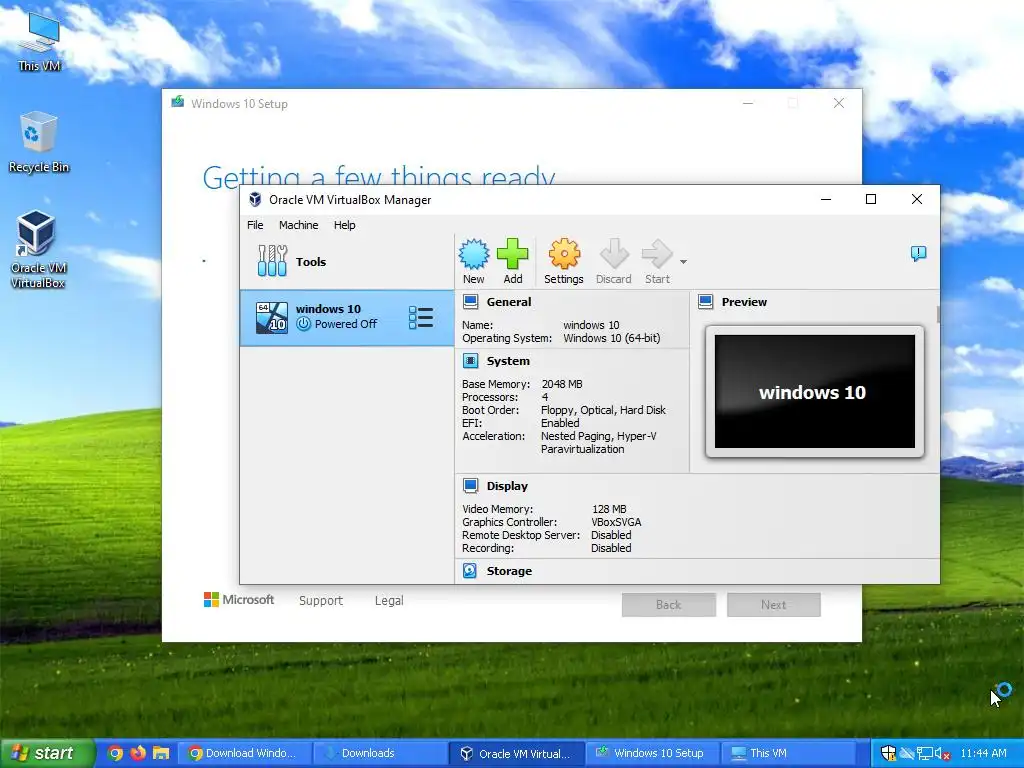Minimize the VirtualBox Manager window

pos(826,199)
